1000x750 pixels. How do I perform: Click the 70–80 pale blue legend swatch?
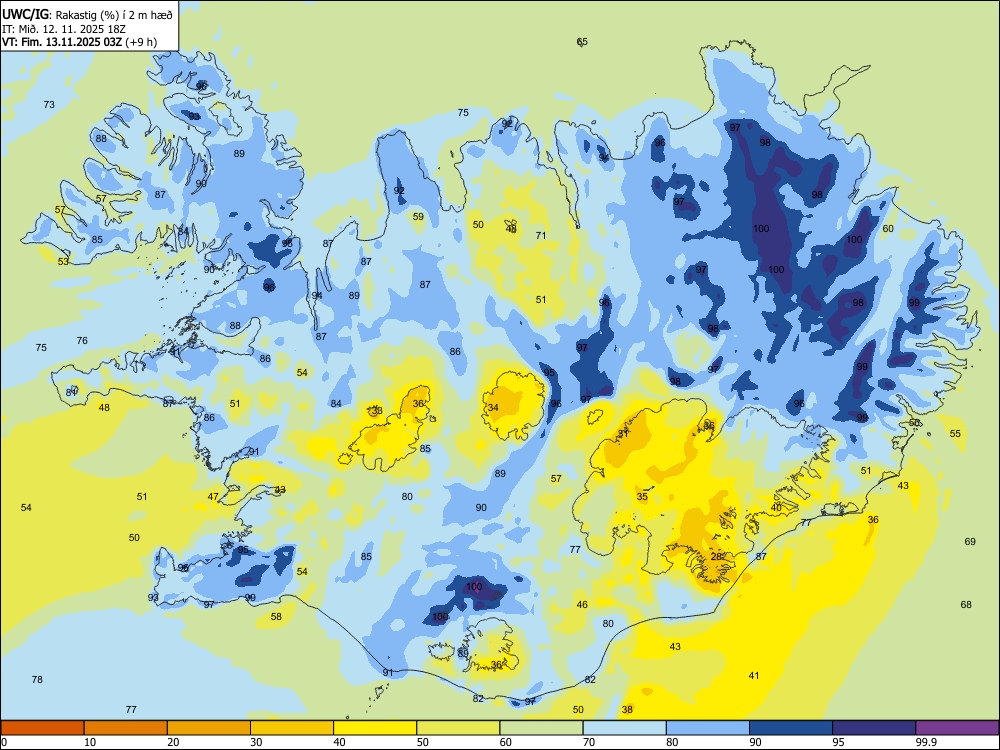(624, 728)
